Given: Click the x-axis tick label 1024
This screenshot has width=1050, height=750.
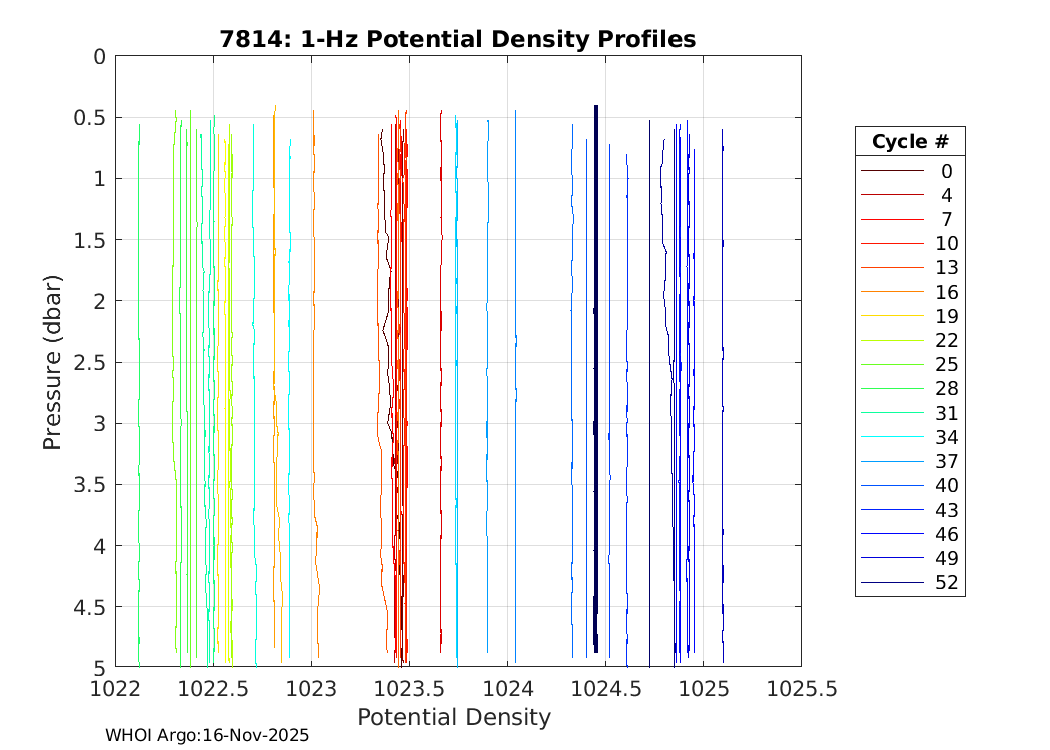Looking at the screenshot, I should (507, 688).
